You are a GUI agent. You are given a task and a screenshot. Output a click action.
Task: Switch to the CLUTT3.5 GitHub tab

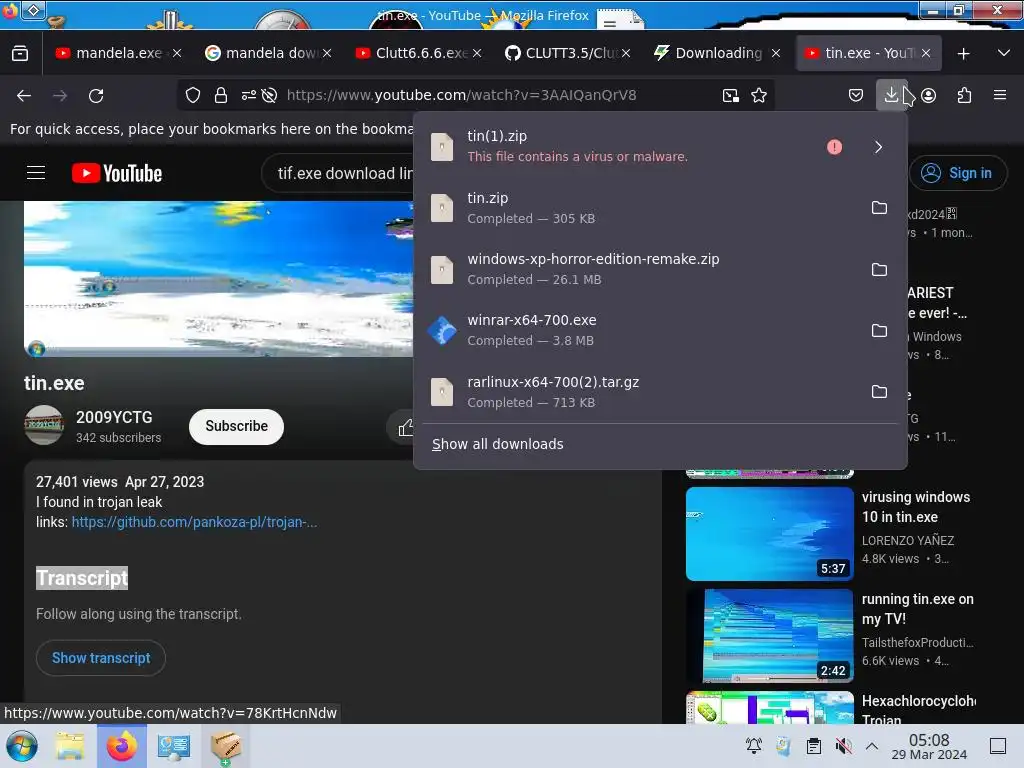[x=568, y=54]
